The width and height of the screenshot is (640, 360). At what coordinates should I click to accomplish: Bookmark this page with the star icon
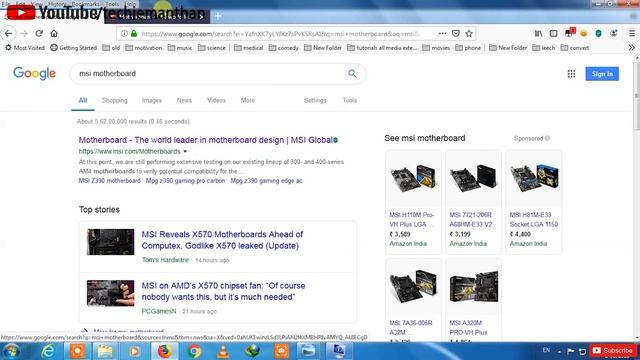(x=469, y=33)
